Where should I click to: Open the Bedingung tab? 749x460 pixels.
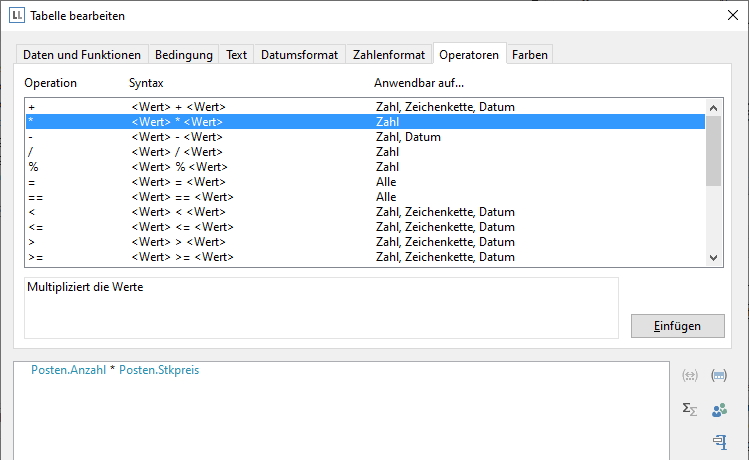point(184,55)
